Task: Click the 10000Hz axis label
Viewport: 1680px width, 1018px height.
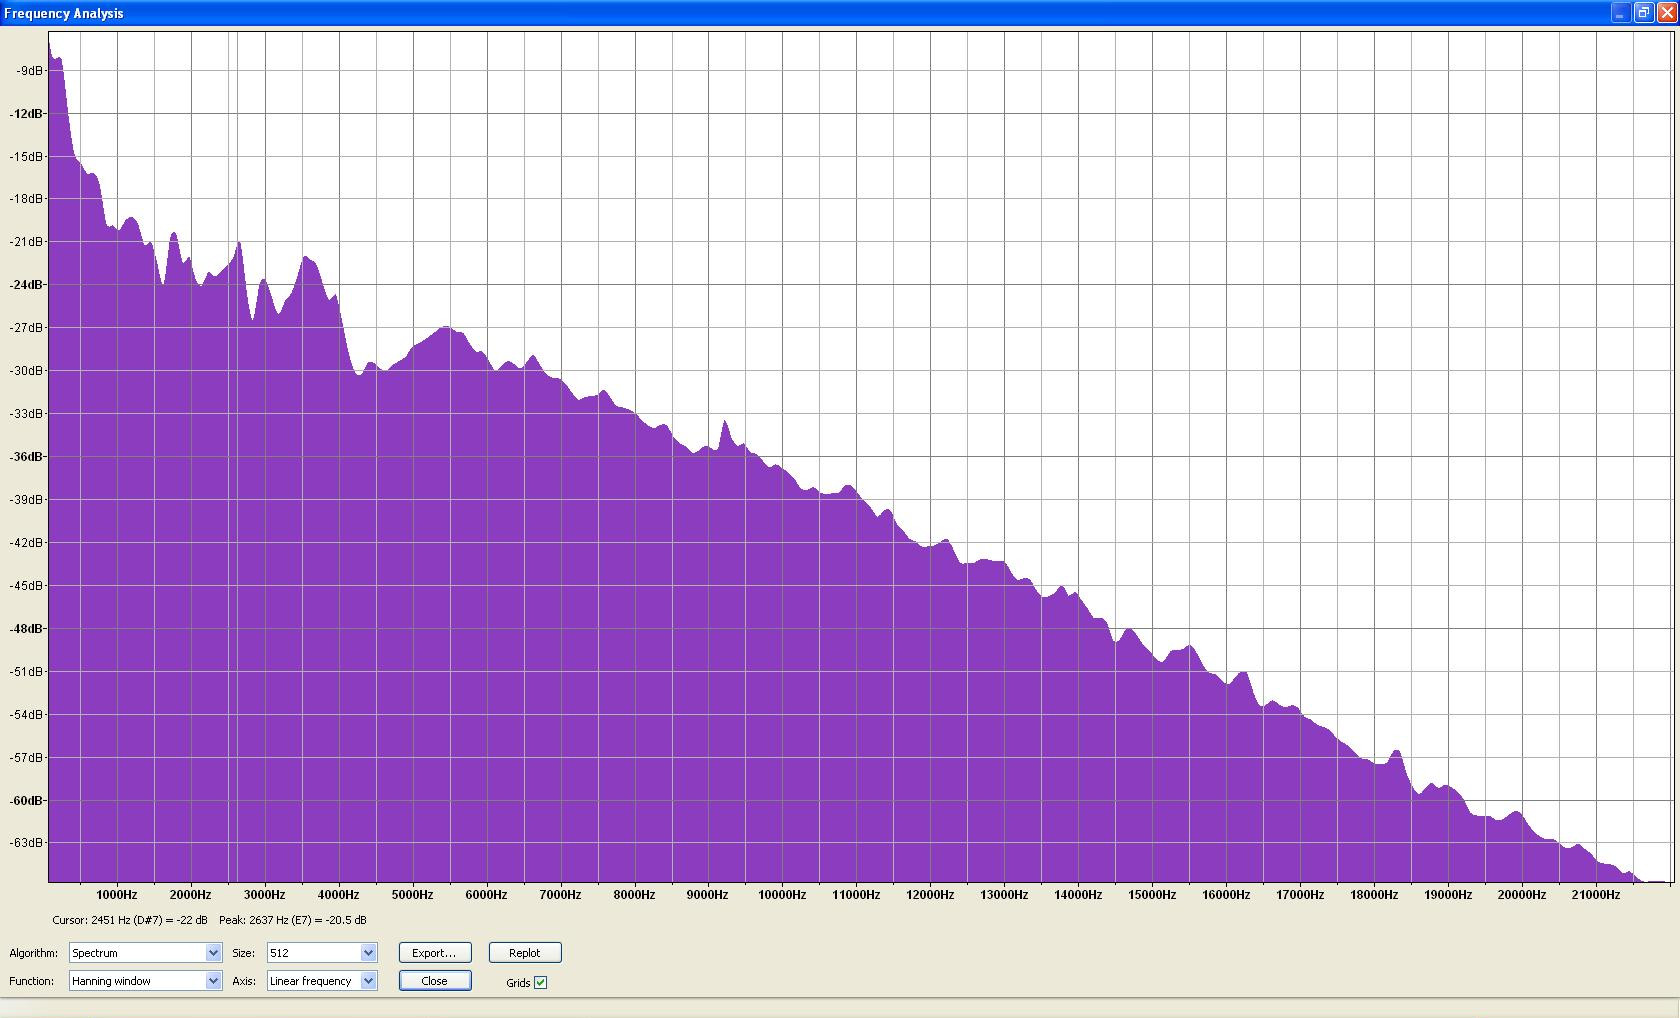Action: pyautogui.click(x=782, y=895)
